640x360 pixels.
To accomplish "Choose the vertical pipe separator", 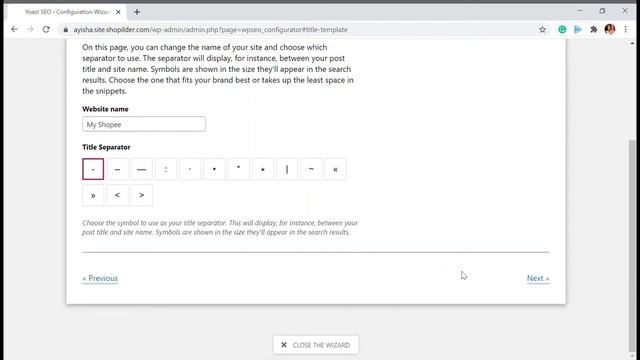I will click(287, 169).
